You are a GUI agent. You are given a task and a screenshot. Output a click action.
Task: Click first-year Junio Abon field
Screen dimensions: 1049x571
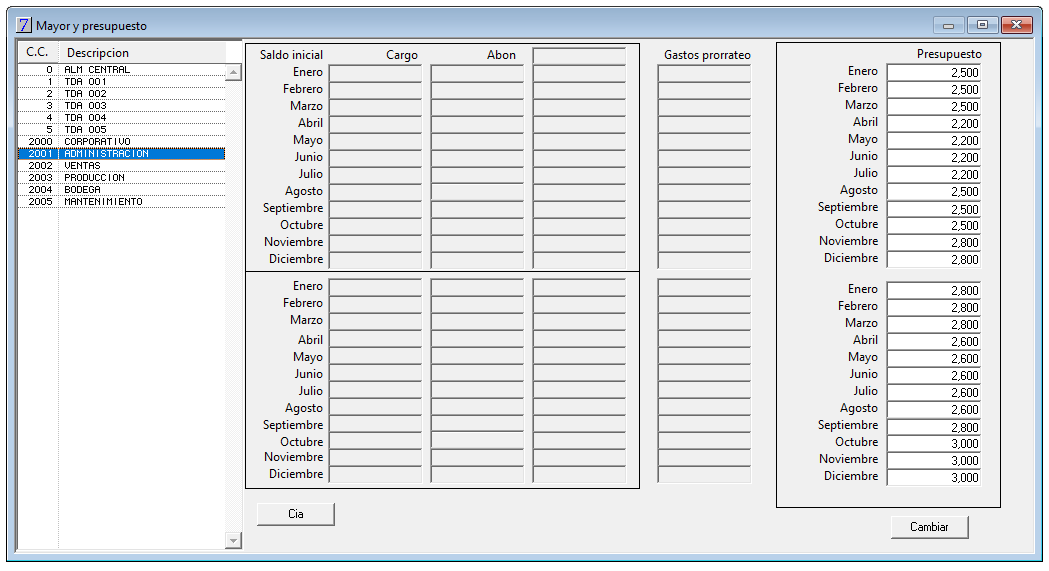pyautogui.click(x=477, y=158)
